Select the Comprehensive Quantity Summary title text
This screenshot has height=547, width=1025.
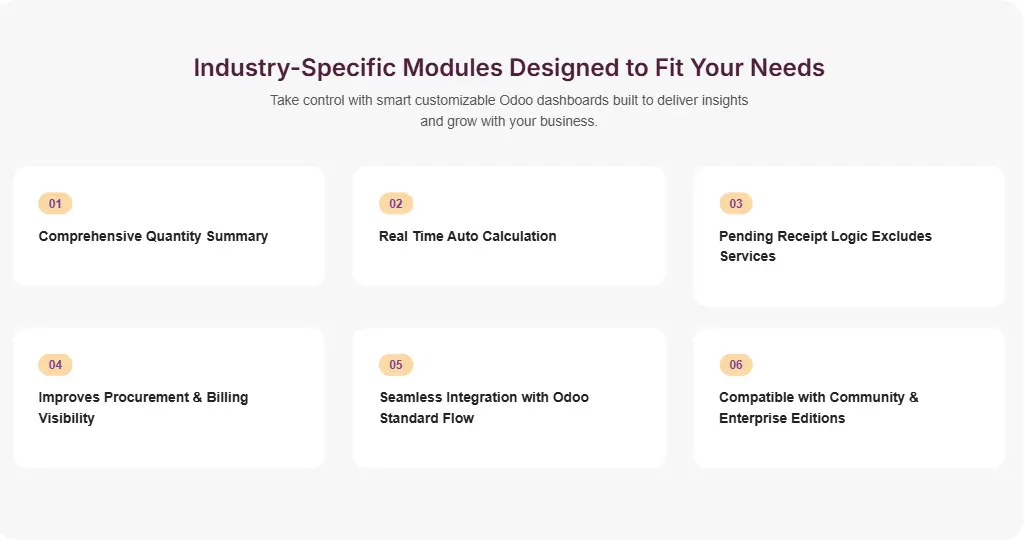click(x=153, y=237)
